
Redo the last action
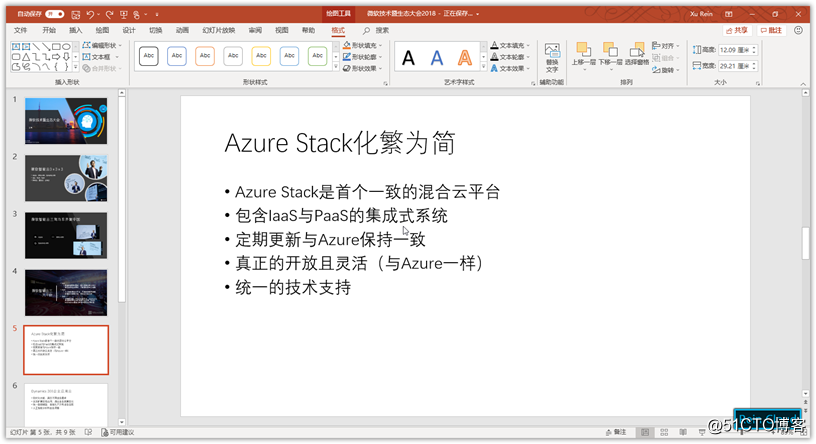click(109, 15)
